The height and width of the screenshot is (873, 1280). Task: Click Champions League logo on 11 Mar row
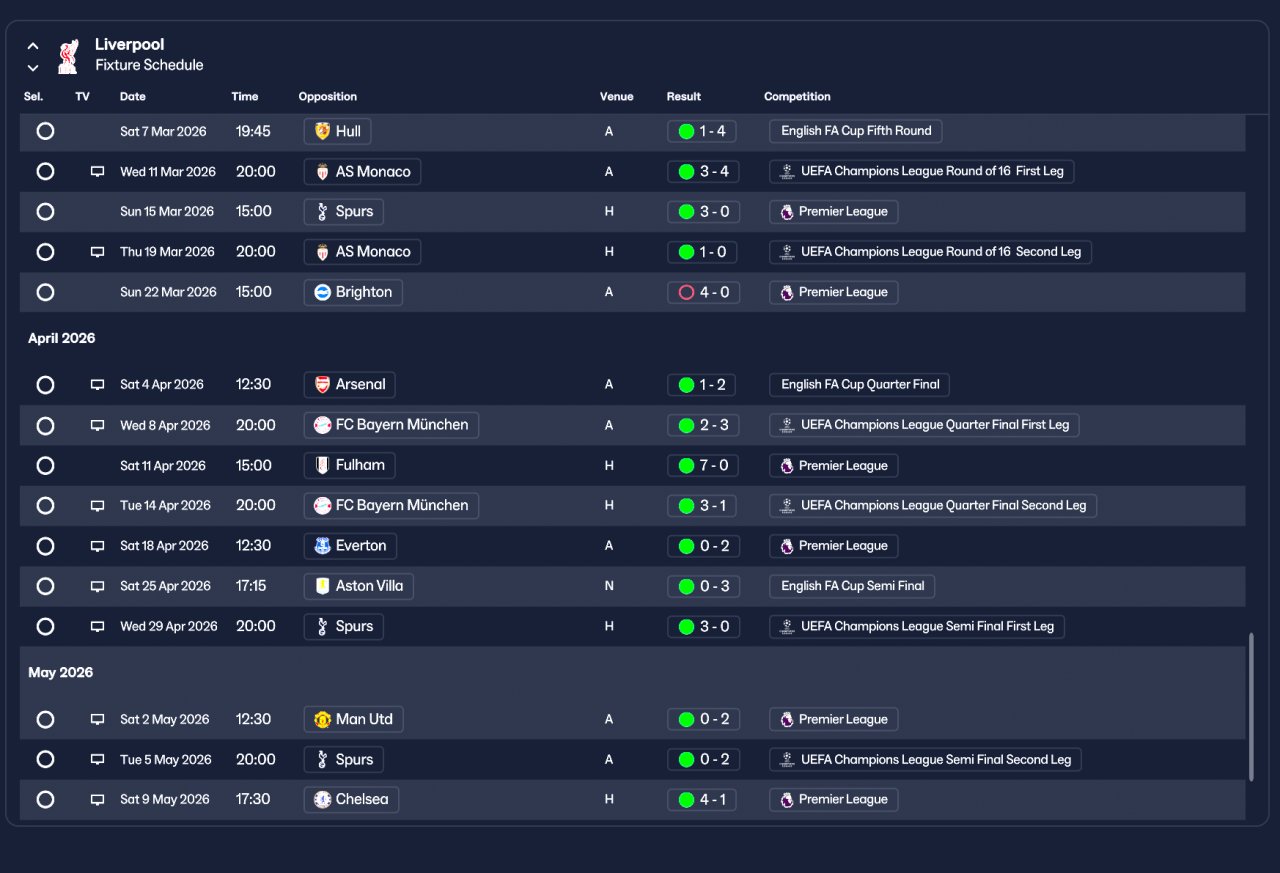point(787,172)
